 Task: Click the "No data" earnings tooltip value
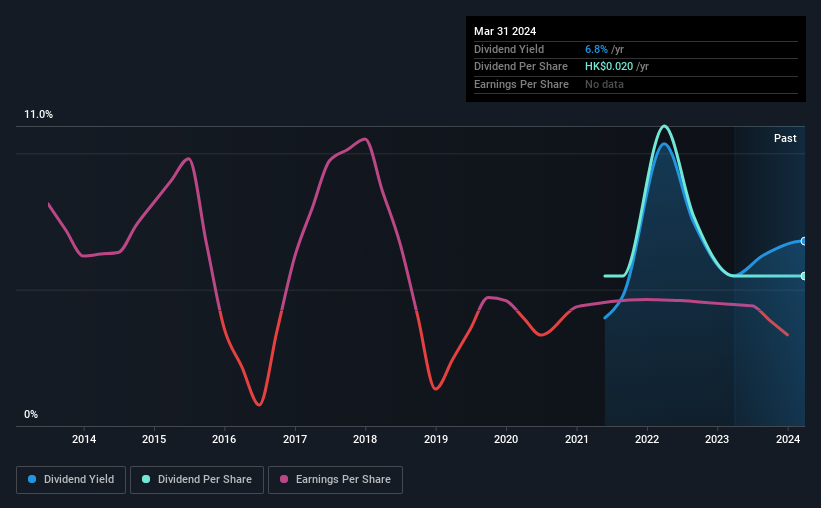[x=605, y=85]
